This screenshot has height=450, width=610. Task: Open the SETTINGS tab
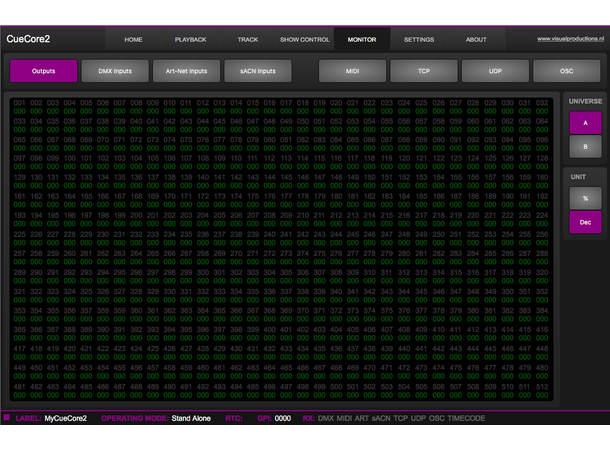pyautogui.click(x=419, y=39)
